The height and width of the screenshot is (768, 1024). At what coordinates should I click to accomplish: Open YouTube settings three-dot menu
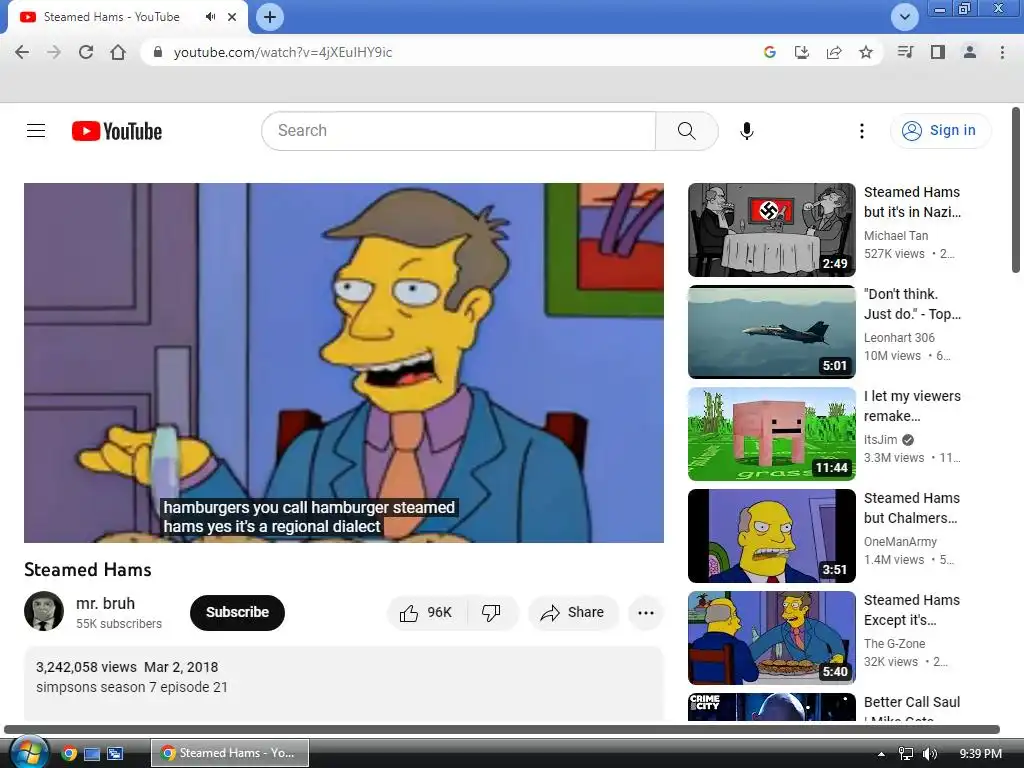[x=861, y=131]
